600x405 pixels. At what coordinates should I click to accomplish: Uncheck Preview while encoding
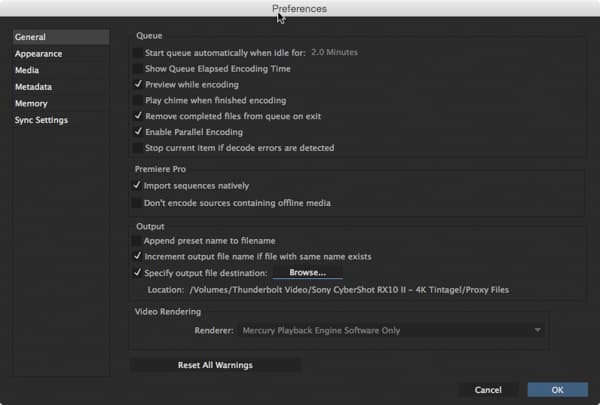click(x=138, y=84)
